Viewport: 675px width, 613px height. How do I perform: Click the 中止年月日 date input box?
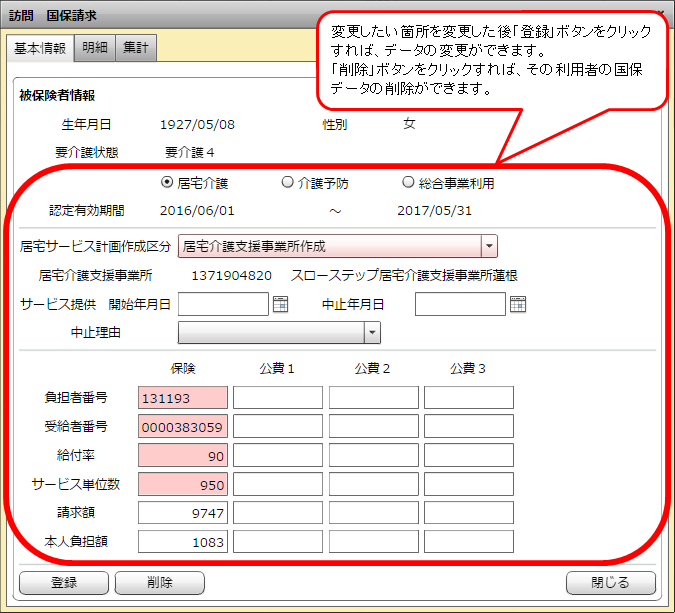[x=460, y=305]
